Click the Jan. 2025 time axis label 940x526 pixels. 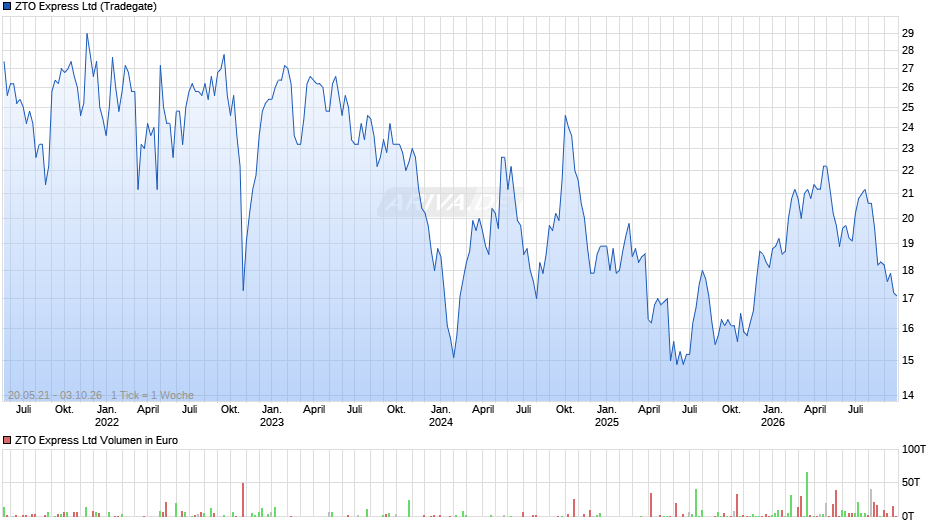[607, 416]
